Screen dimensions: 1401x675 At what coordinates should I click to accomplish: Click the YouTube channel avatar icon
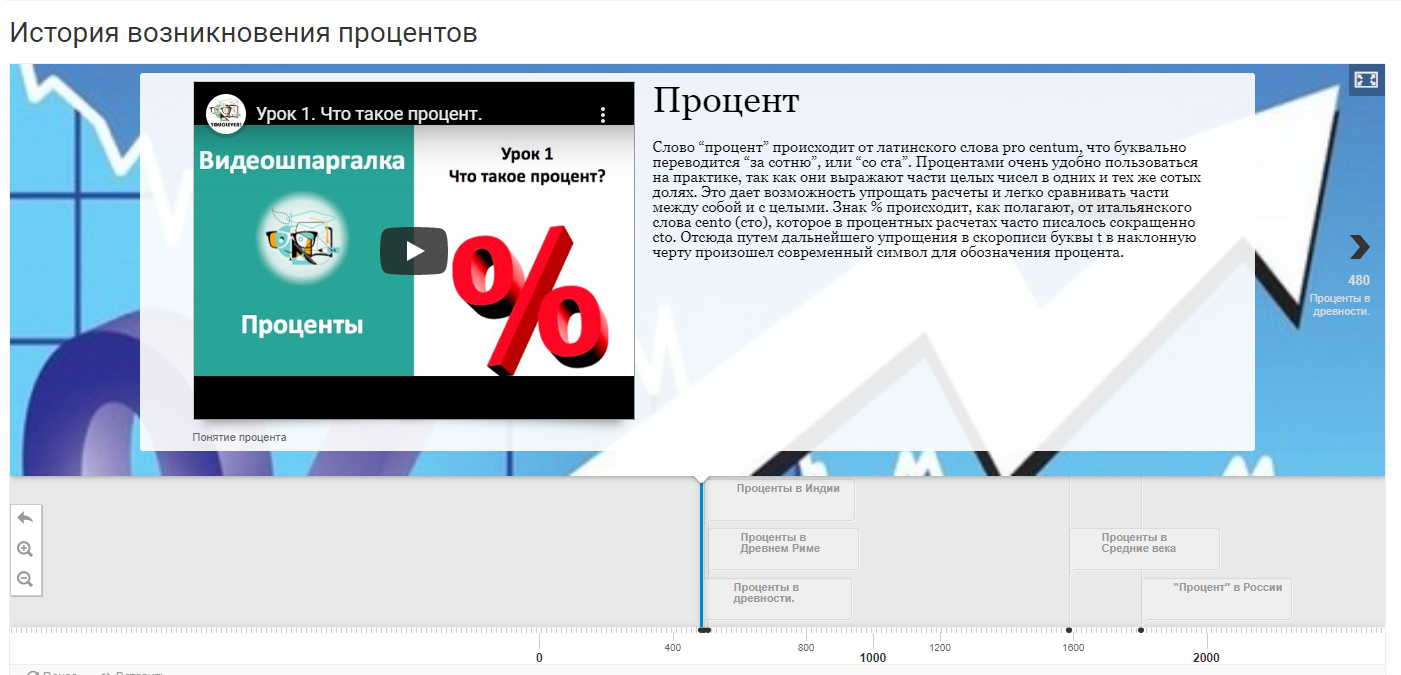226,114
